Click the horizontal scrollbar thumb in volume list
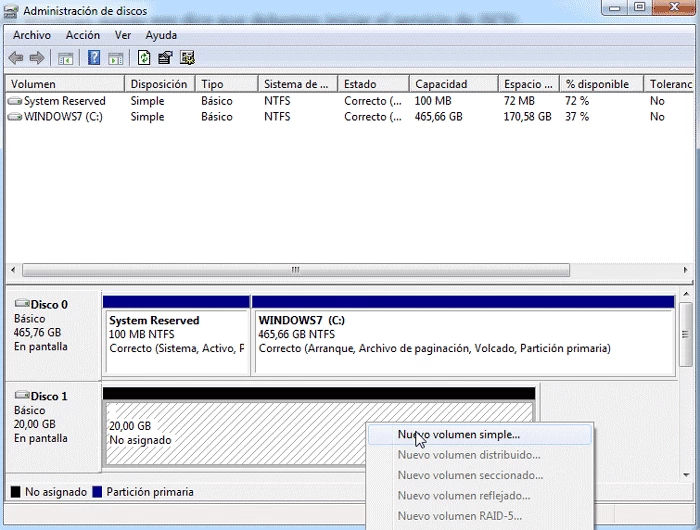This screenshot has height=530, width=700. pyautogui.click(x=296, y=270)
